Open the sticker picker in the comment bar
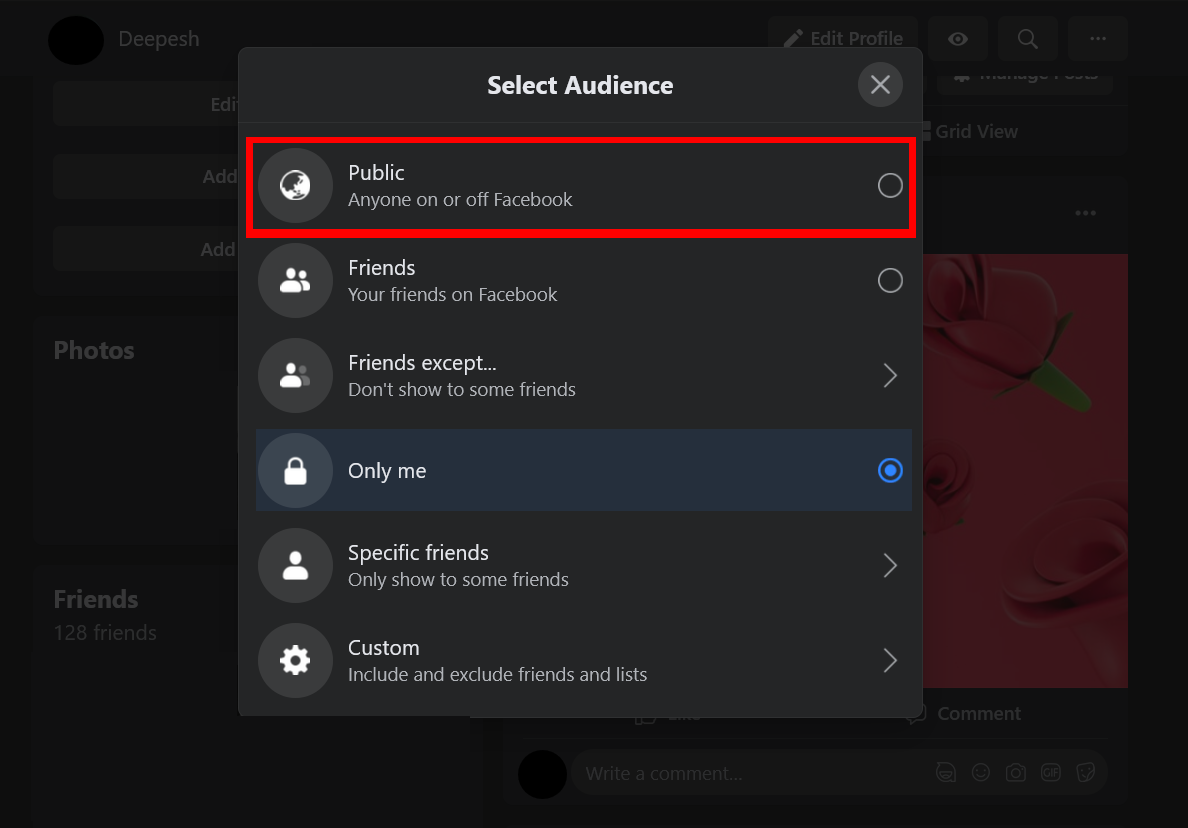 1085,772
